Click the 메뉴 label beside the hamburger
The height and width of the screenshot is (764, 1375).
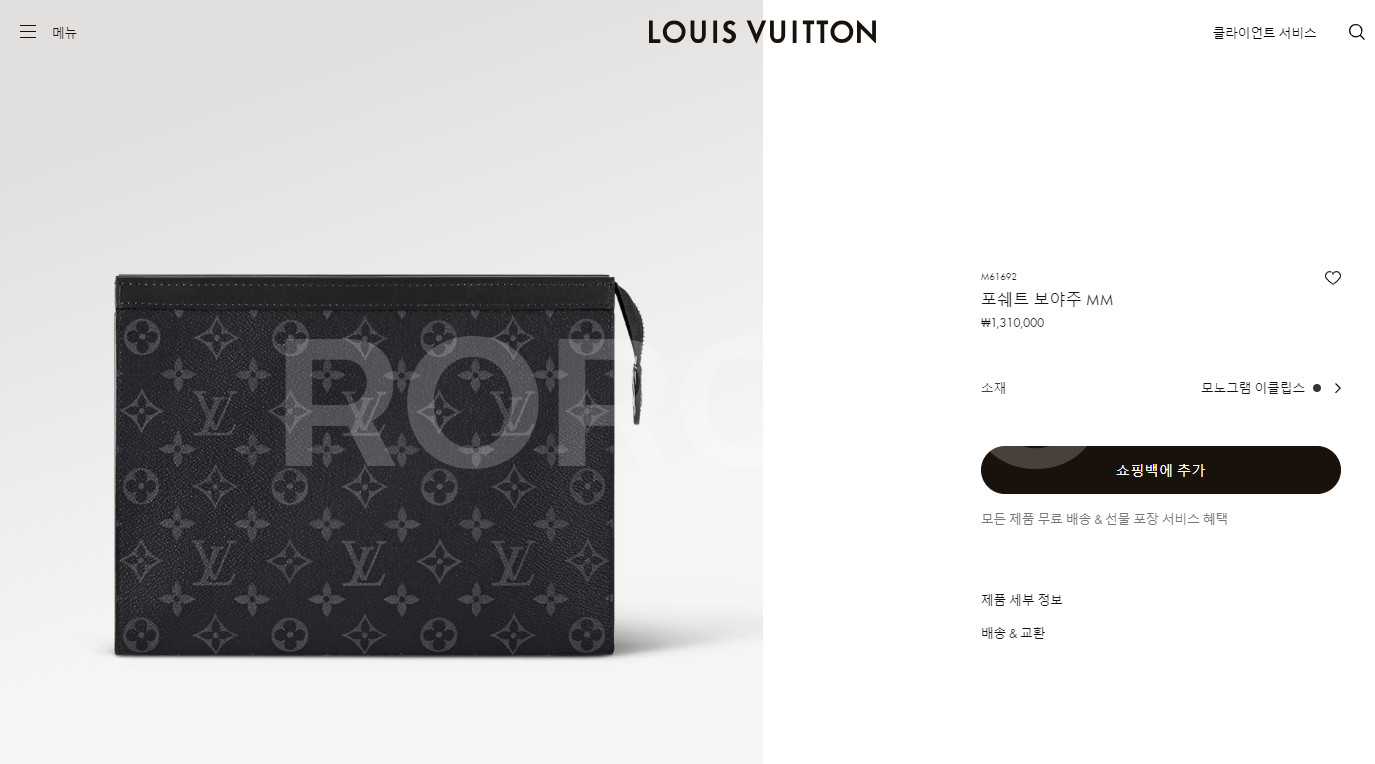click(x=65, y=33)
